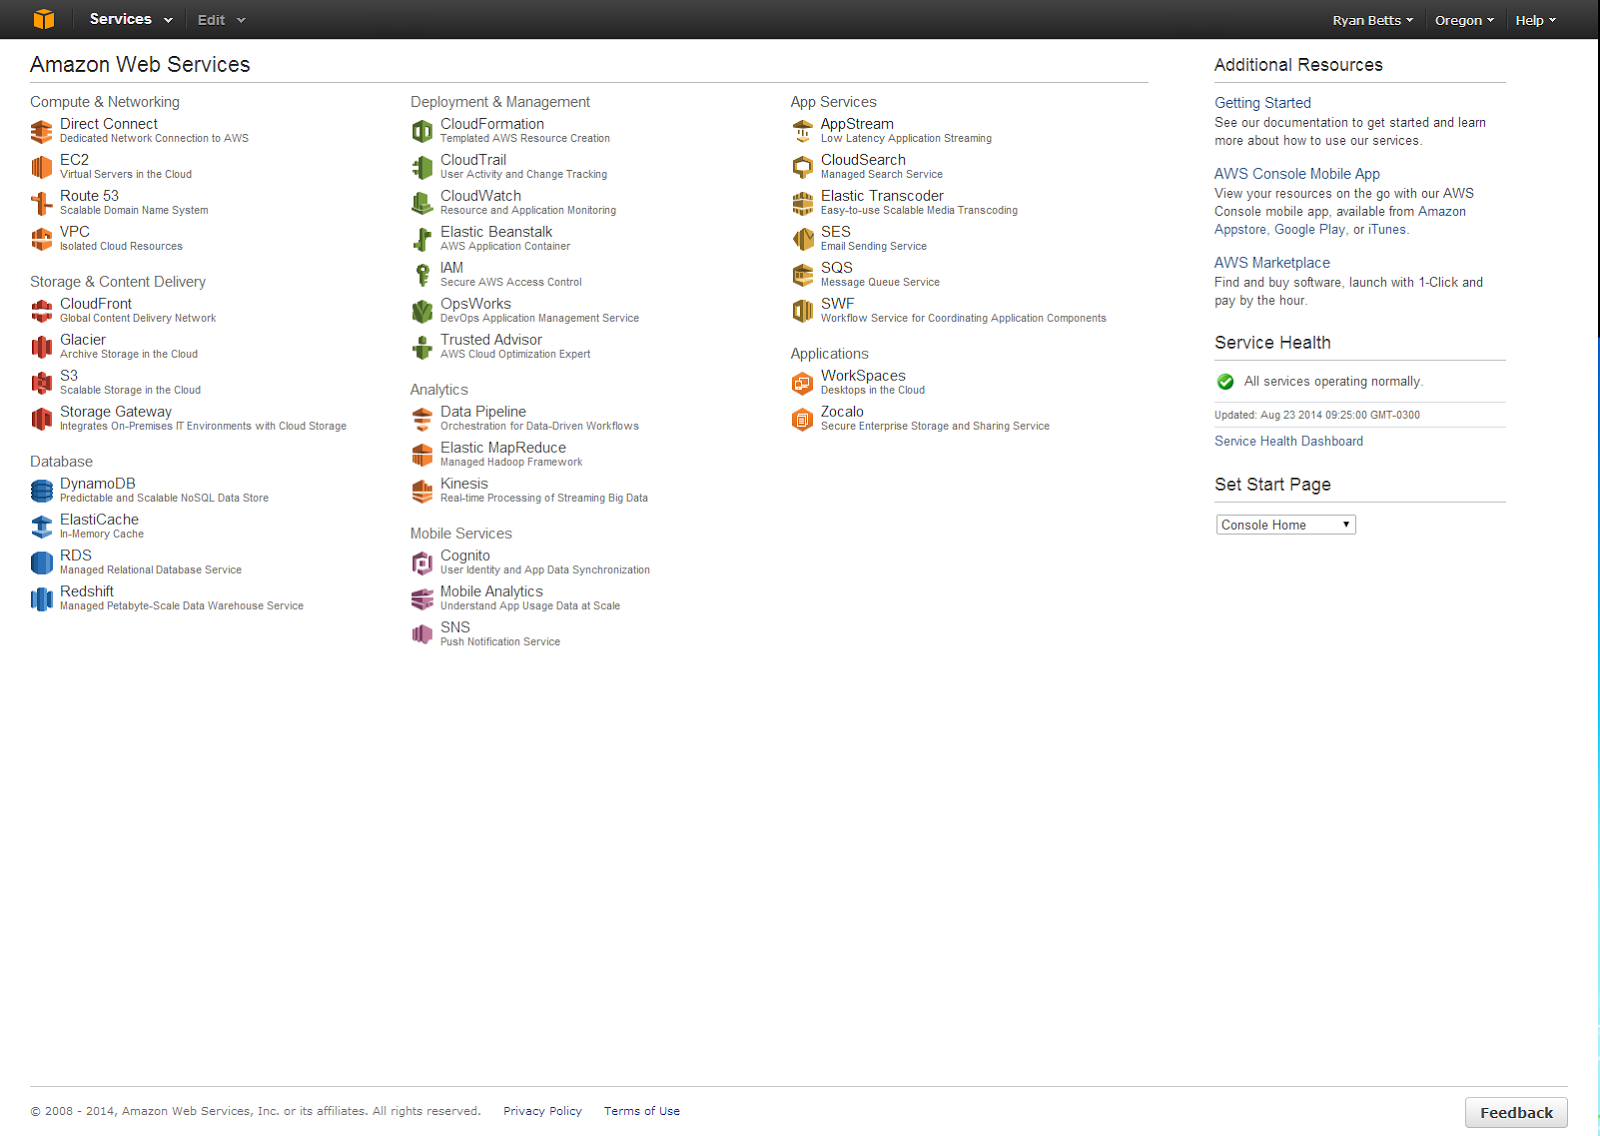
Task: Select the Redshift icon
Action: pyautogui.click(x=42, y=599)
